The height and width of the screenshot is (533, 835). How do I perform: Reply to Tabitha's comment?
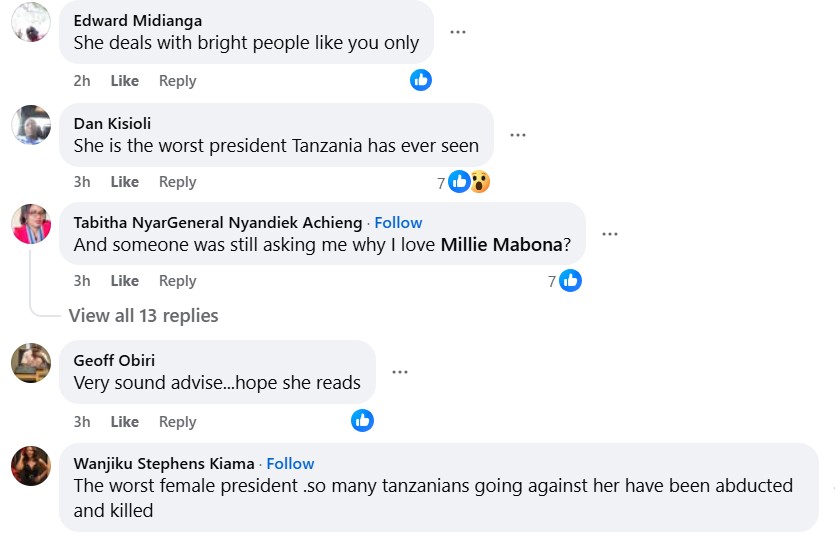coord(178,281)
